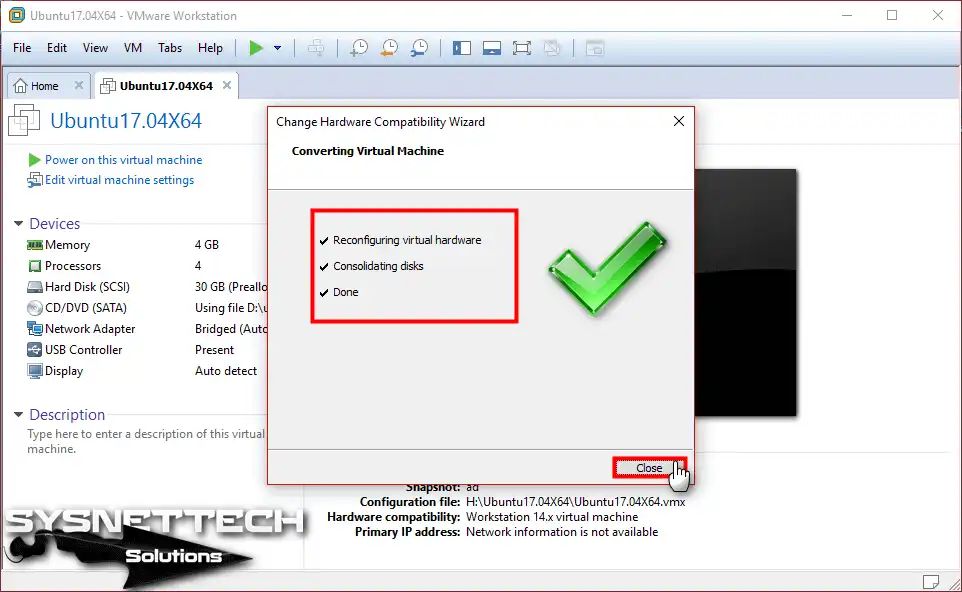
Task: Open the Help menu
Action: 210,48
